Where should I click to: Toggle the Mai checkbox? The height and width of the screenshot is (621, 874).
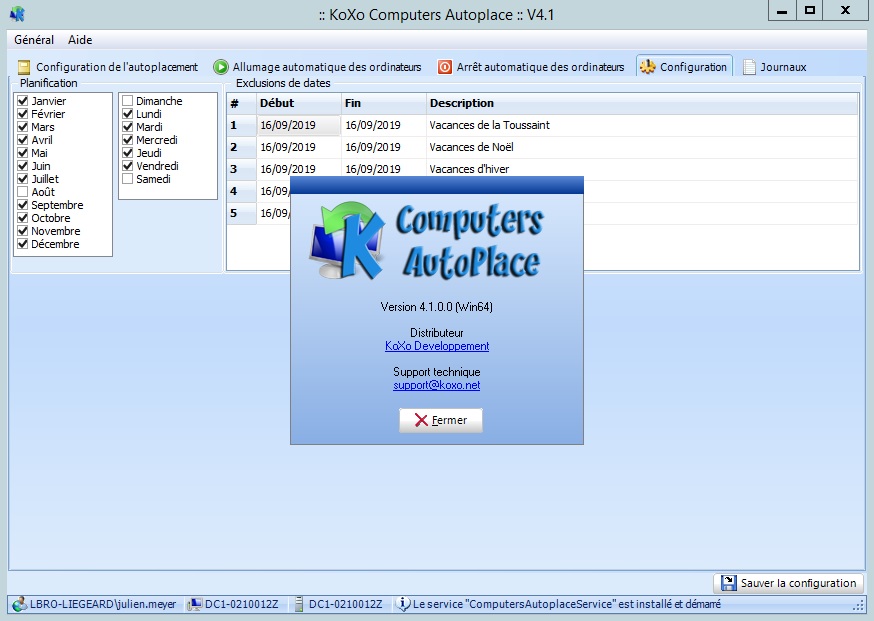(x=23, y=153)
